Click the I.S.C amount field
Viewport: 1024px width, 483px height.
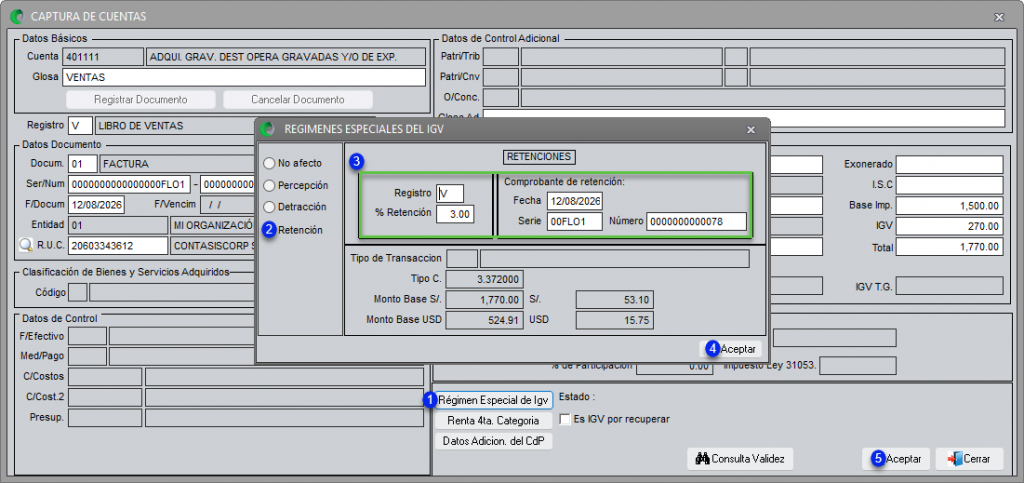(950, 185)
